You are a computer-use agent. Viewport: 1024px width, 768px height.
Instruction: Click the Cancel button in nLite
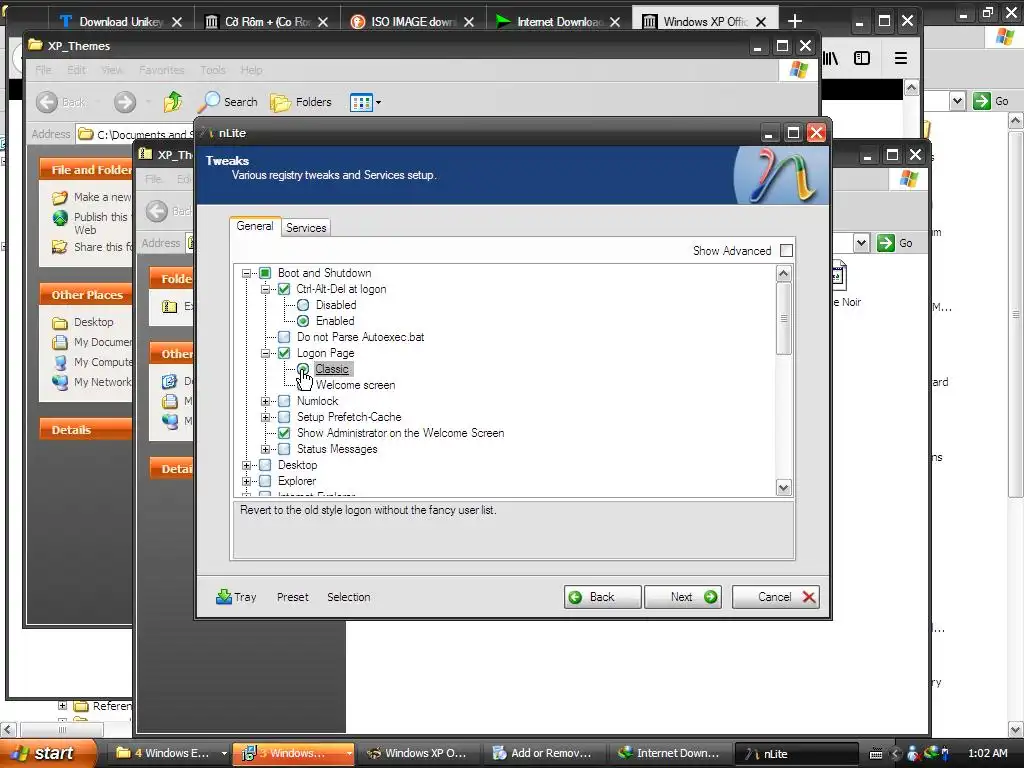click(x=775, y=597)
